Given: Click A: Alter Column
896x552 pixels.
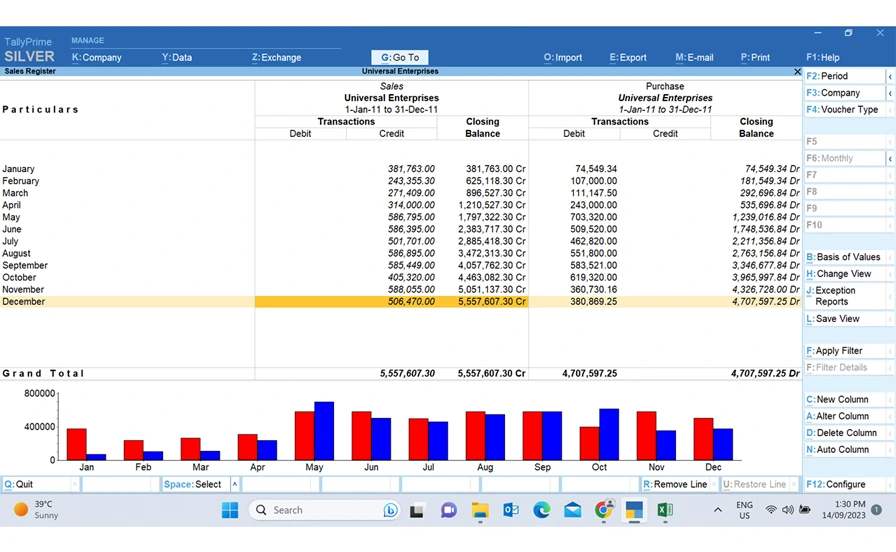Looking at the screenshot, I should pyautogui.click(x=847, y=416).
